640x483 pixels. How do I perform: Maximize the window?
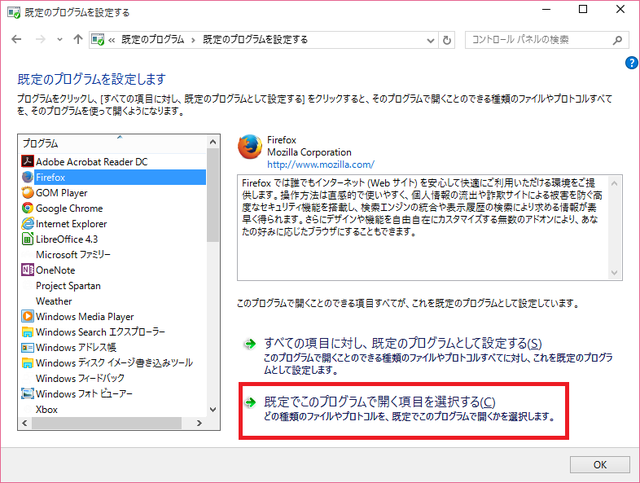pos(583,9)
